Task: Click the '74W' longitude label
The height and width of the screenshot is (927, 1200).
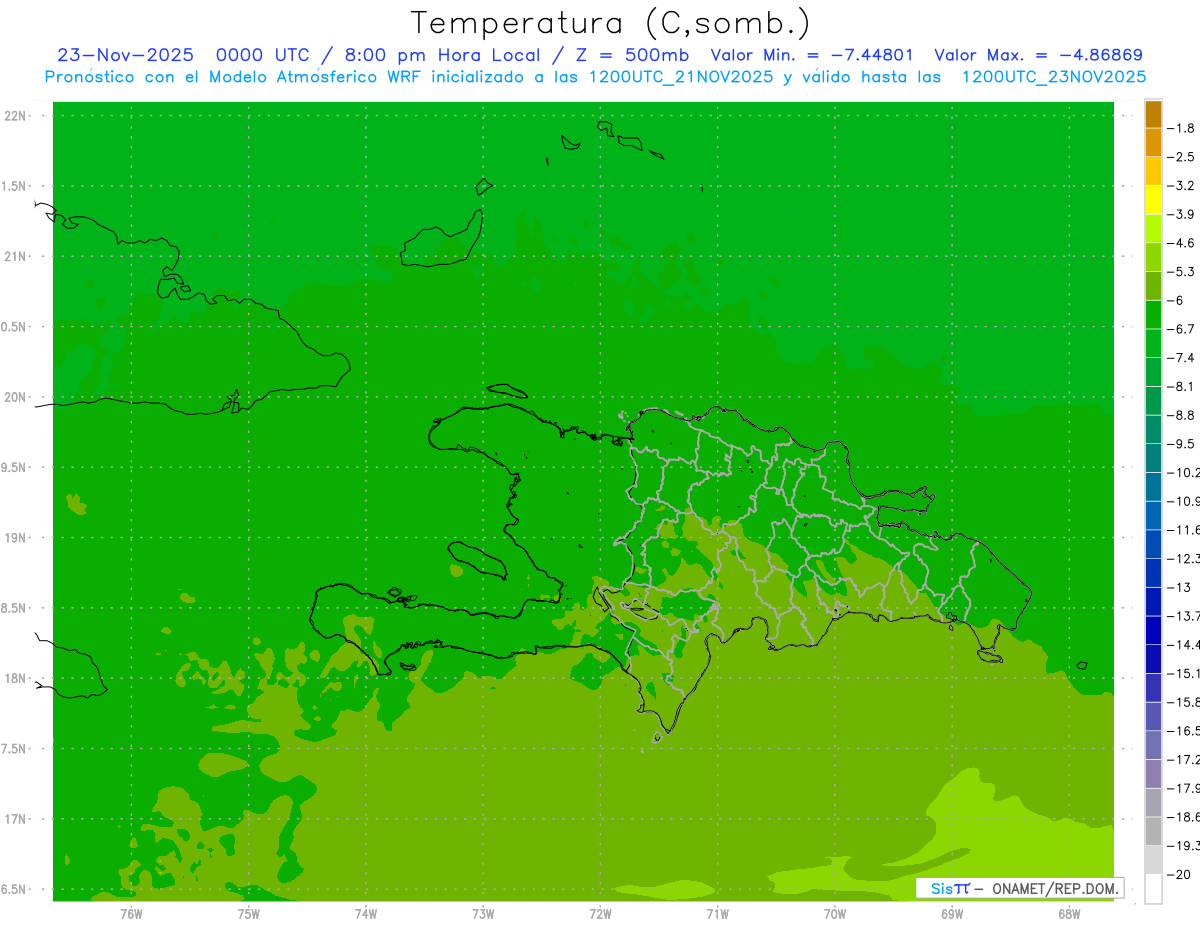Action: [x=366, y=914]
